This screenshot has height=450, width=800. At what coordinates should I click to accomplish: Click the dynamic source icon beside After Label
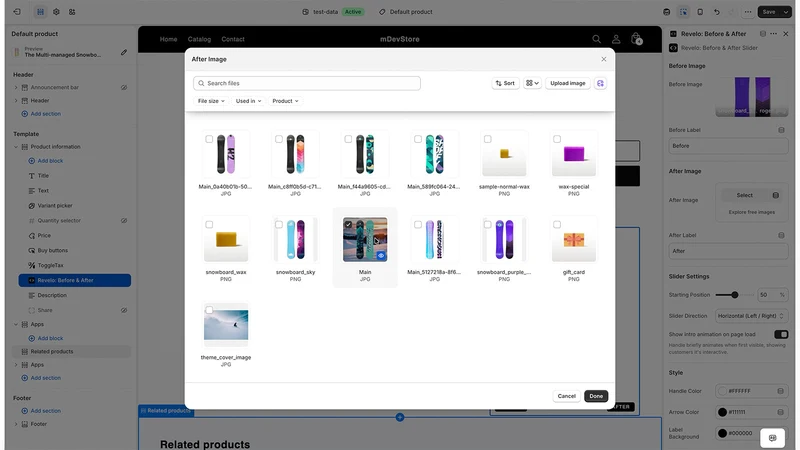781,235
